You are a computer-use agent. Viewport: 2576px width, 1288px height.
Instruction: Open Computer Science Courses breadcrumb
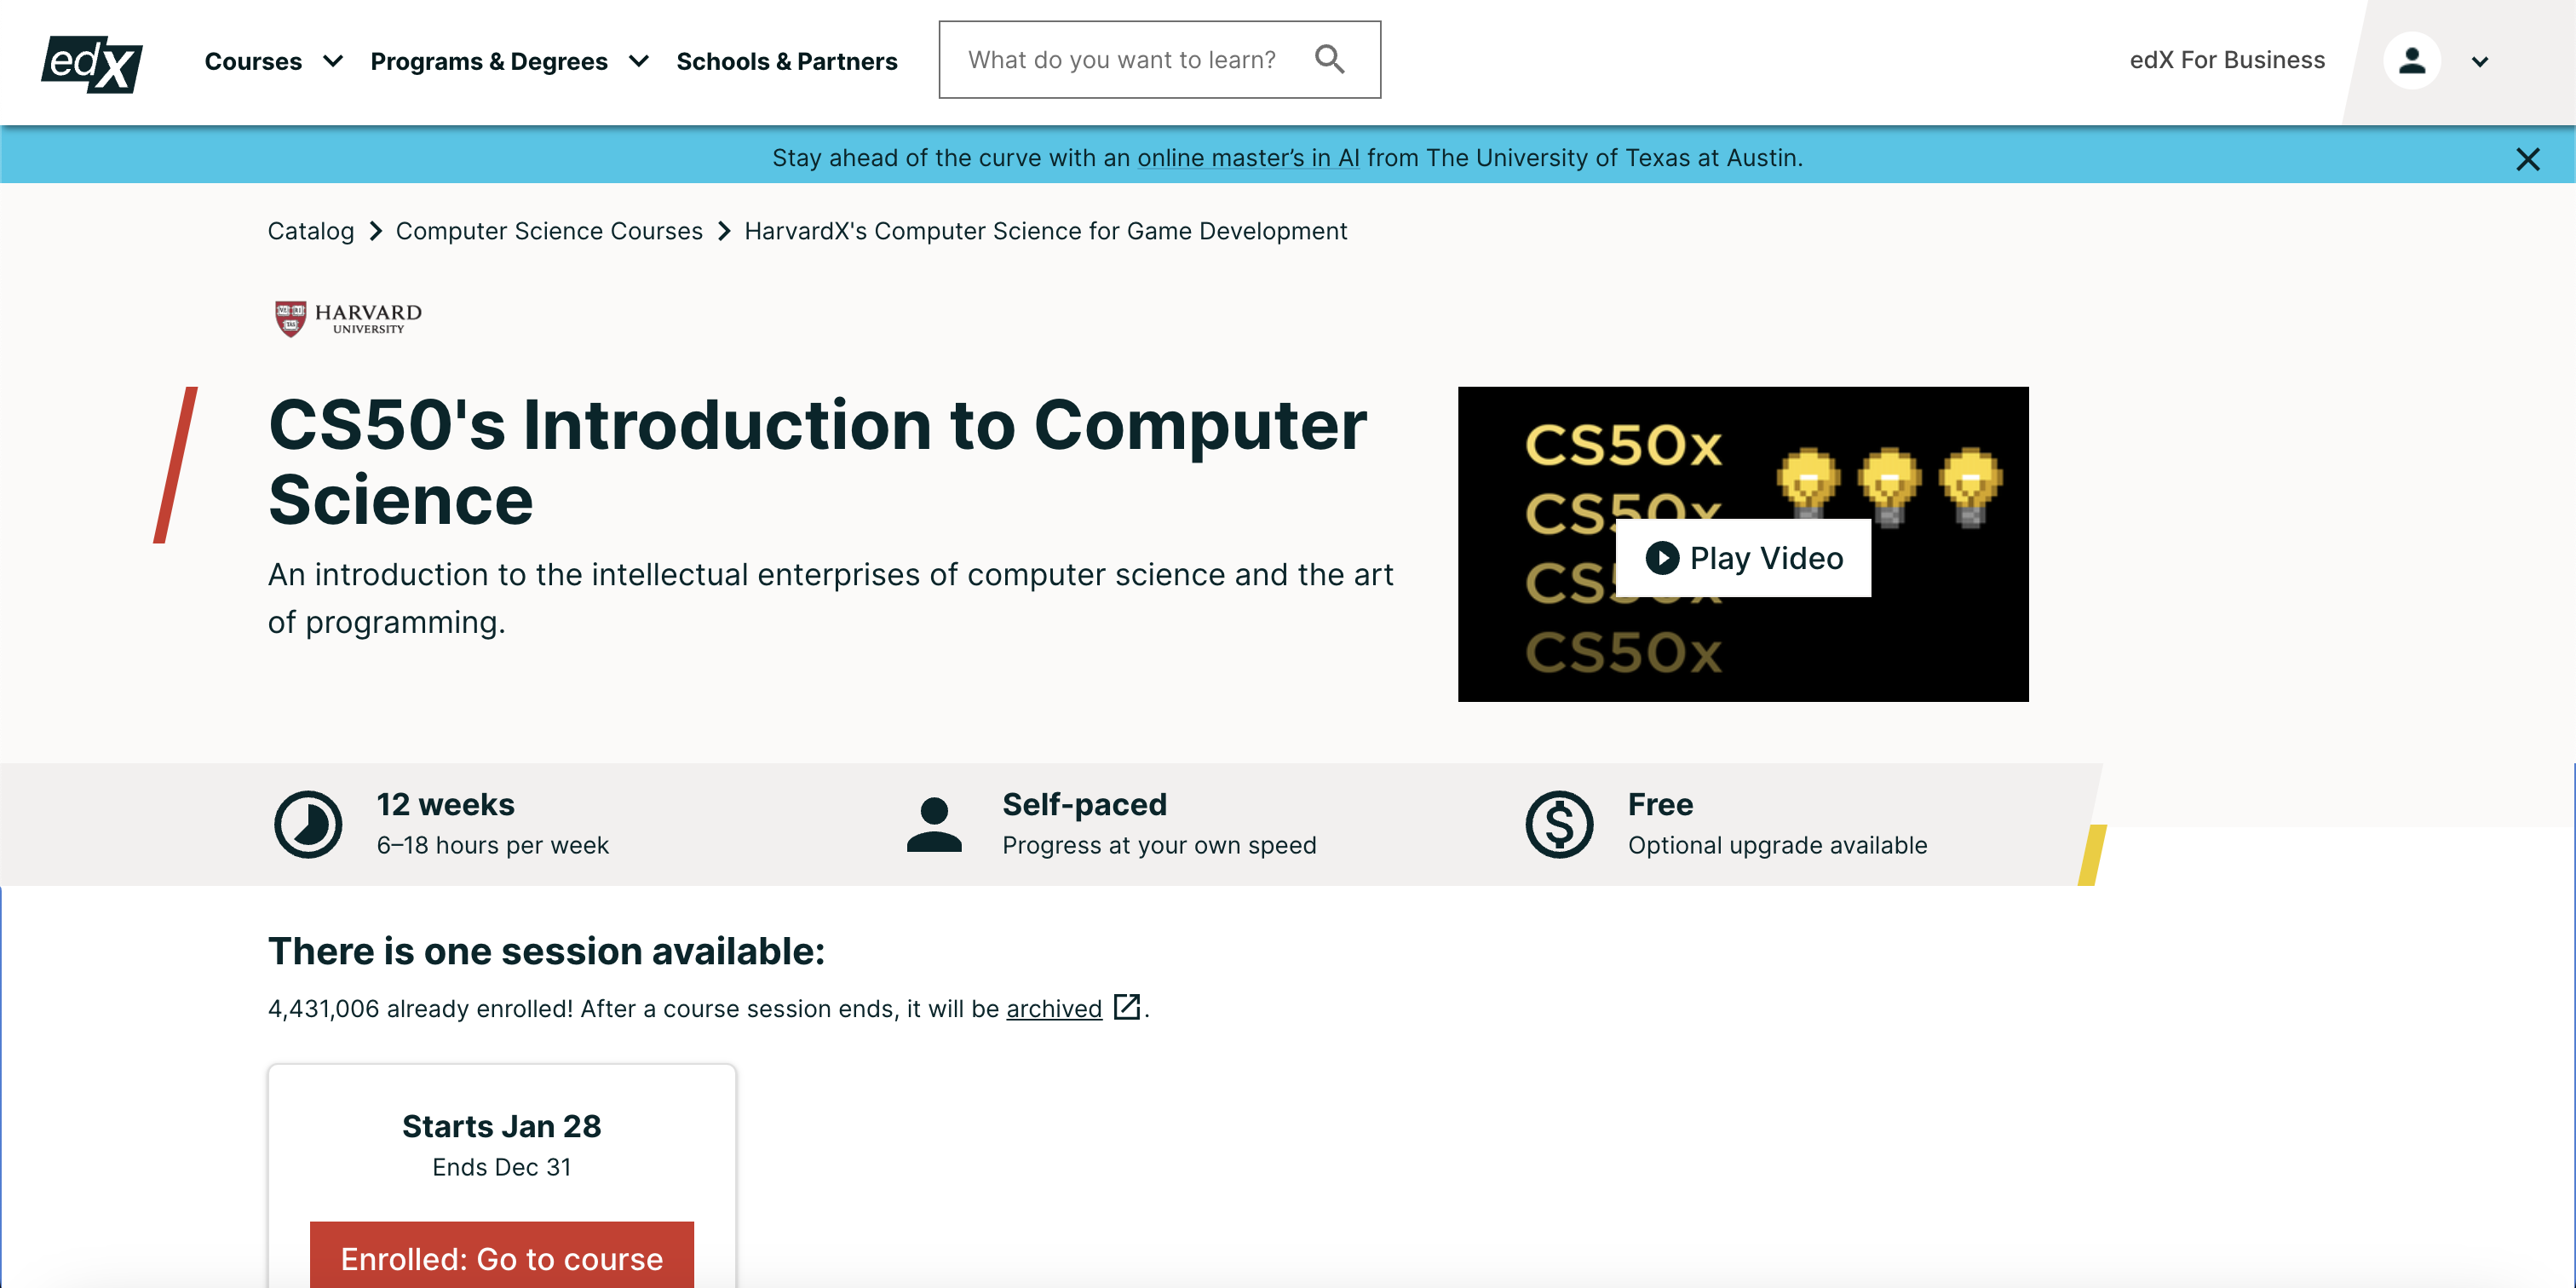[548, 231]
